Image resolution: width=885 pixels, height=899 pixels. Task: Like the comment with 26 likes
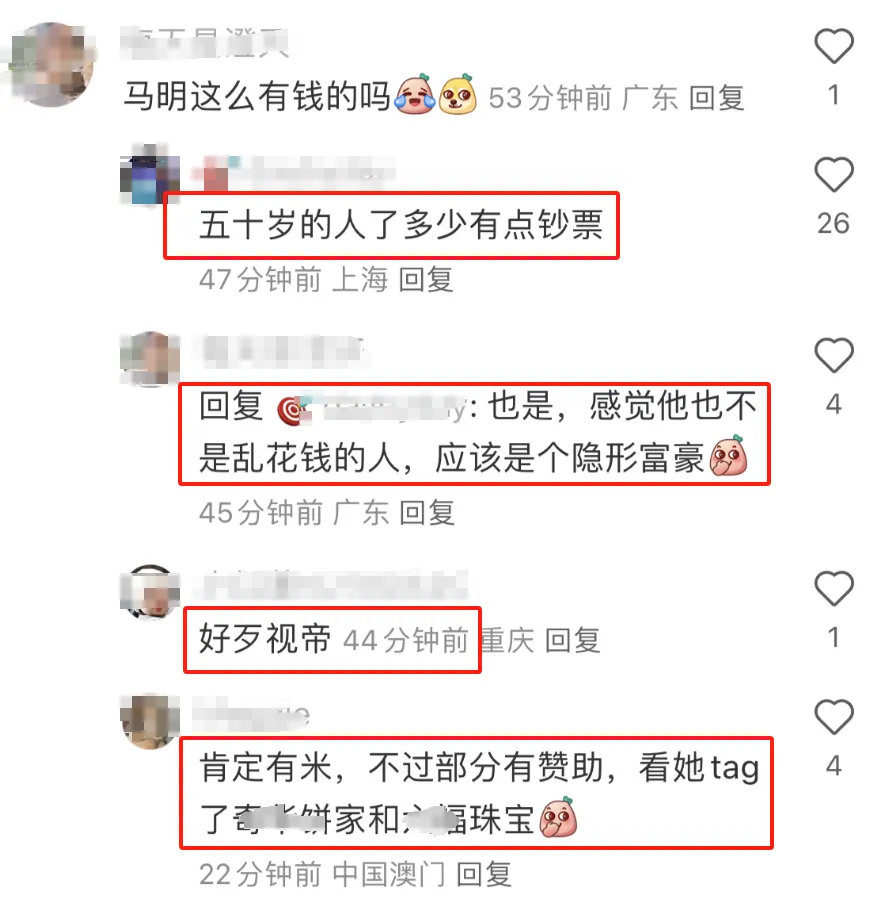tap(834, 174)
